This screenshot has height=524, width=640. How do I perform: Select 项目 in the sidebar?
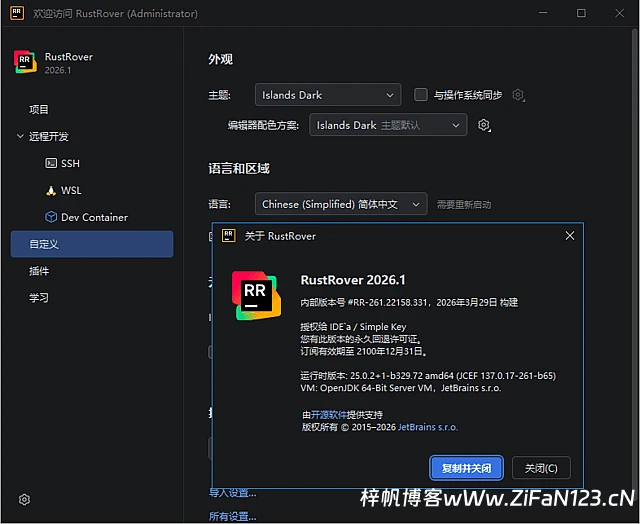[39, 109]
